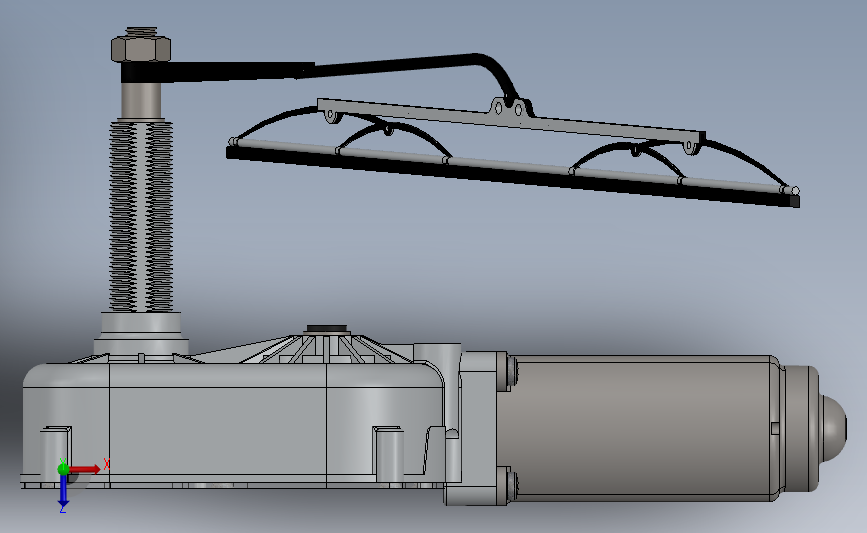Image resolution: width=867 pixels, height=533 pixels.
Task: Select the threaded spindle shaft
Action: [x=141, y=216]
